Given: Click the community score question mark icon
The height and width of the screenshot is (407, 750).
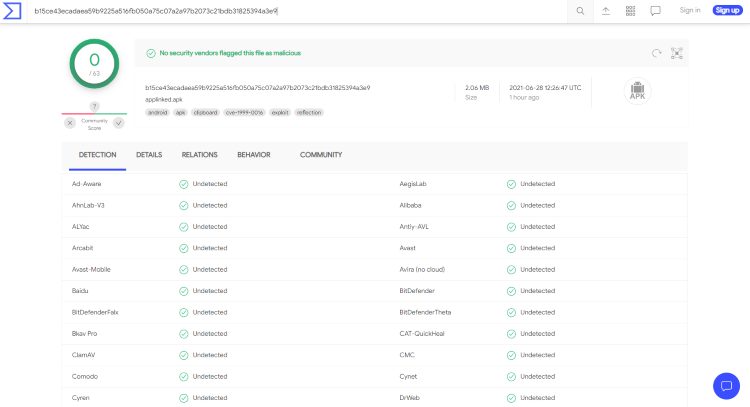Looking at the screenshot, I should pos(94,107).
